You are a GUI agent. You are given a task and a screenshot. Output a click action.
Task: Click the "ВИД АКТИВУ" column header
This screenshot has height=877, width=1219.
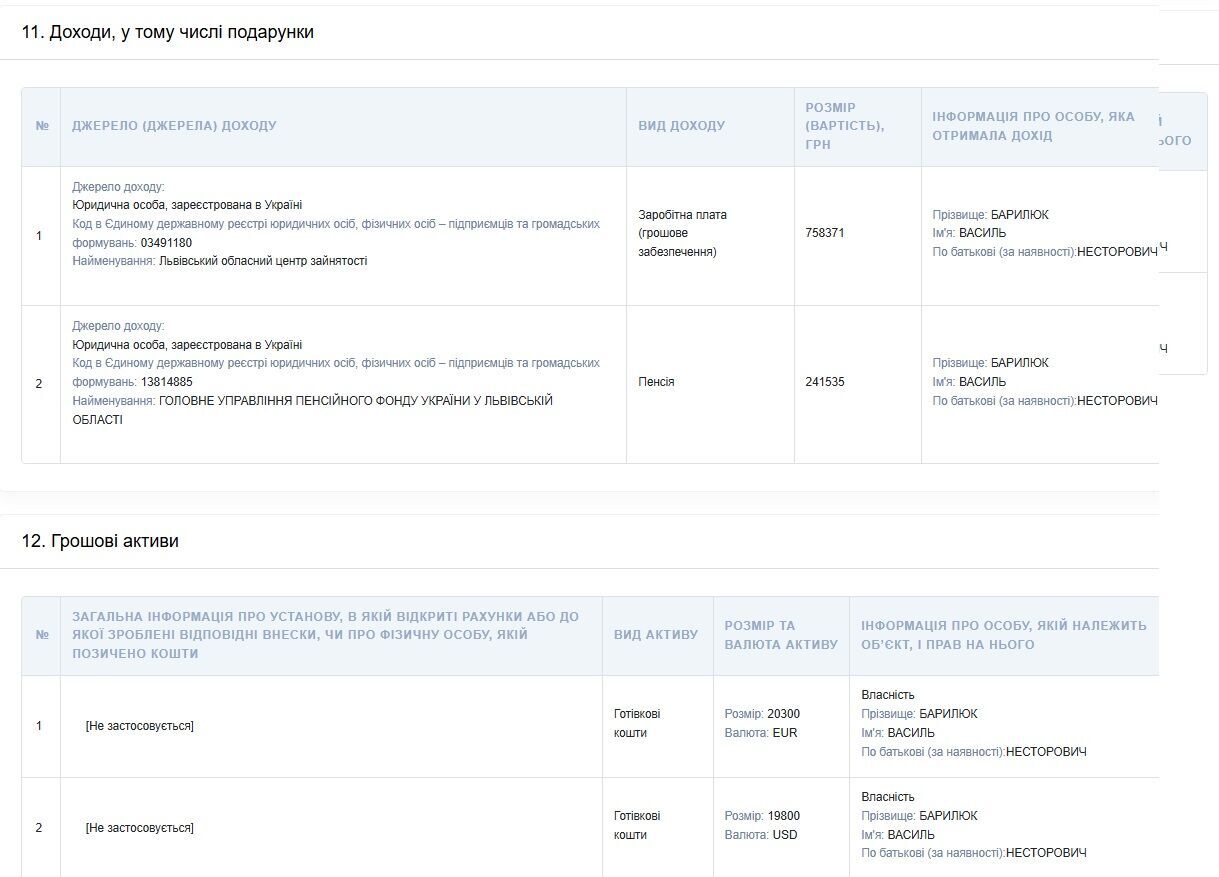pyautogui.click(x=656, y=635)
